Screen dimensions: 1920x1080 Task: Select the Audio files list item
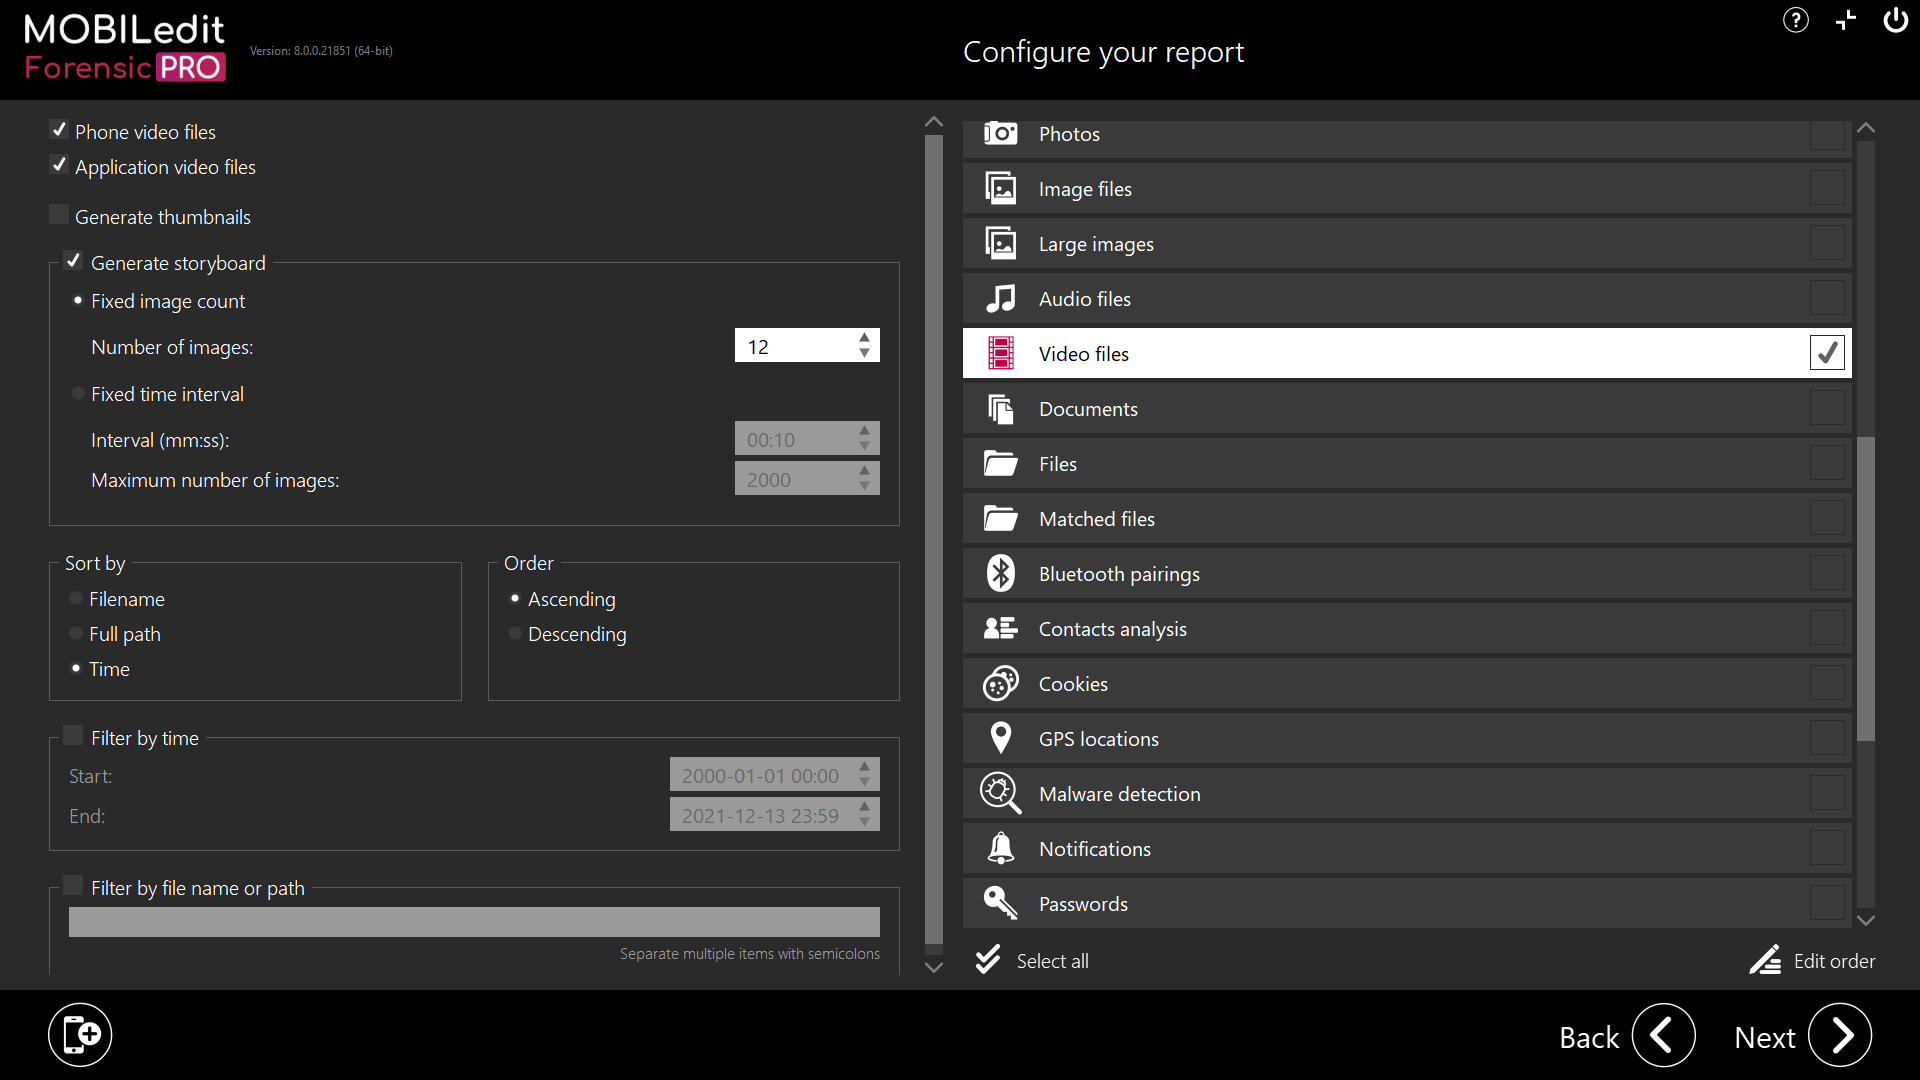pos(1085,299)
